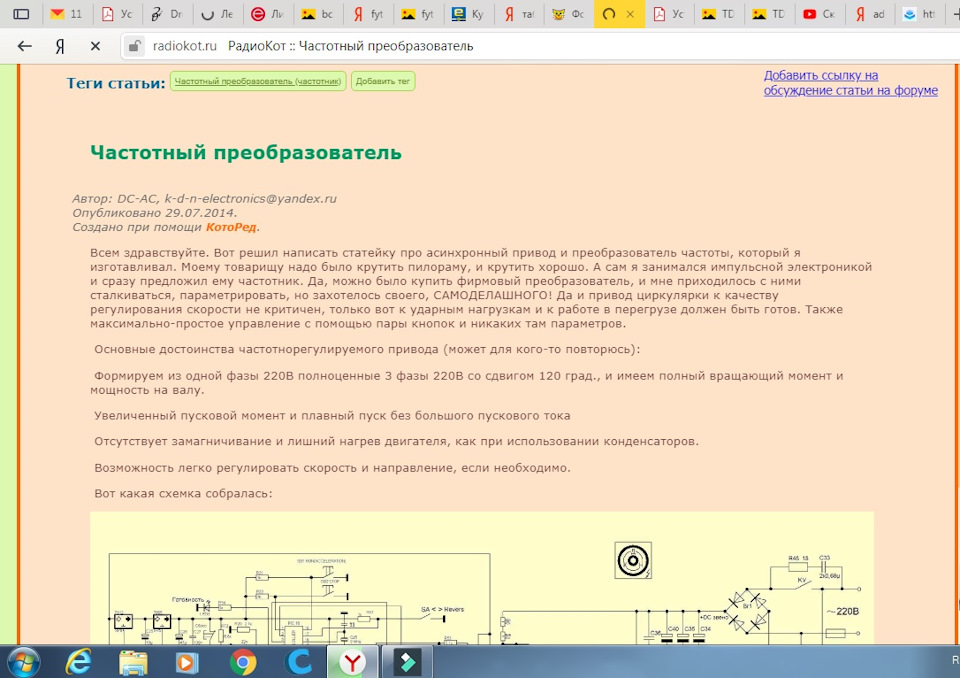Screen dimensions: 960x678
Task: Switch to the 'Фс' cat-icon tab
Action: click(x=569, y=14)
